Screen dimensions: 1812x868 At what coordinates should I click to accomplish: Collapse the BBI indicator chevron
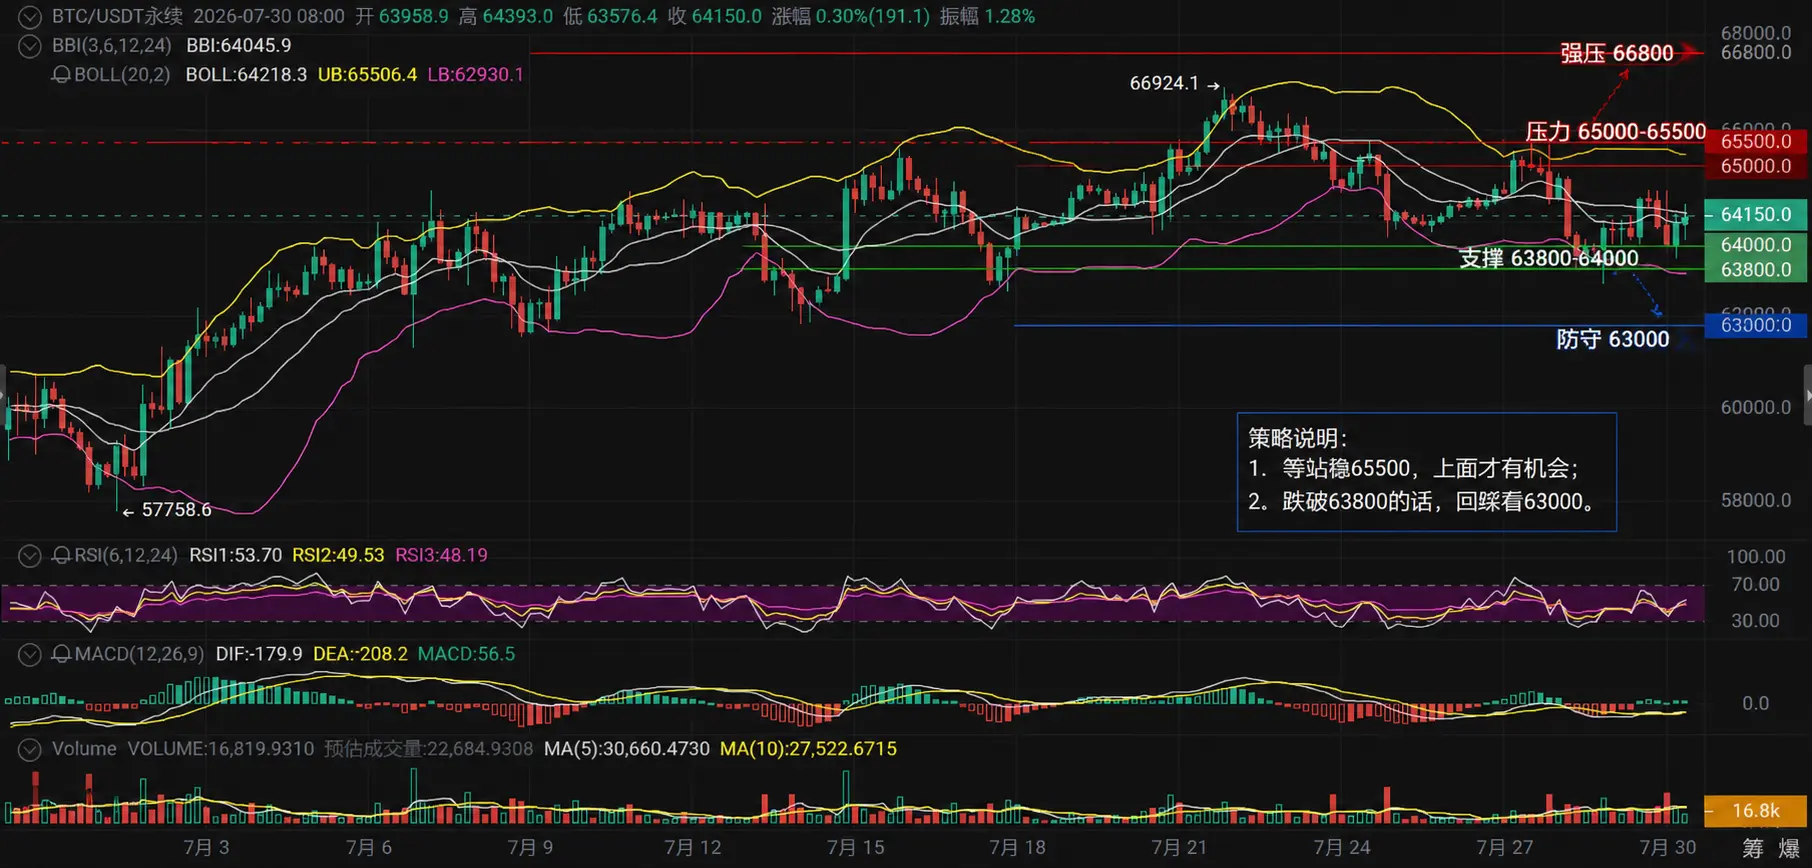(30, 46)
